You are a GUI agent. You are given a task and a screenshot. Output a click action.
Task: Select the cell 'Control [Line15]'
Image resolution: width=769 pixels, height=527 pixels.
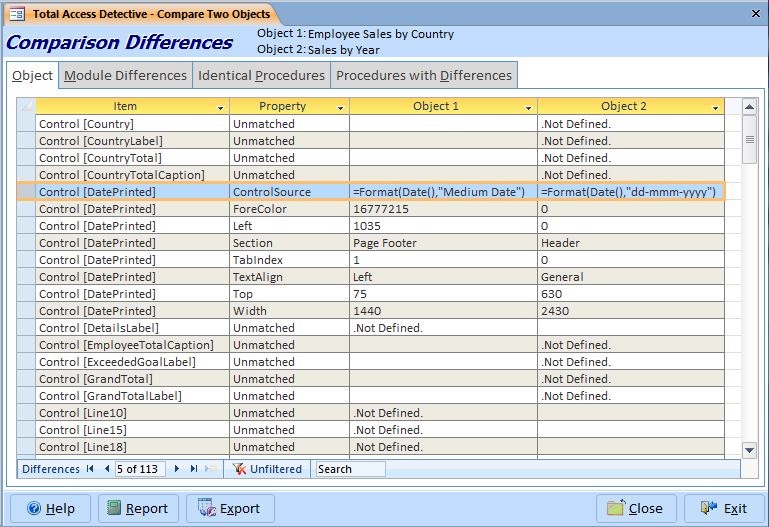(x=132, y=430)
